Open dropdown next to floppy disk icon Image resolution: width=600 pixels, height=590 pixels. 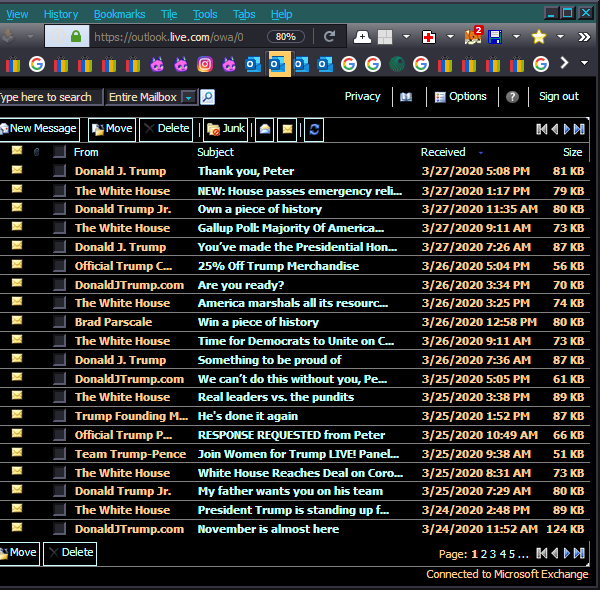click(x=516, y=37)
